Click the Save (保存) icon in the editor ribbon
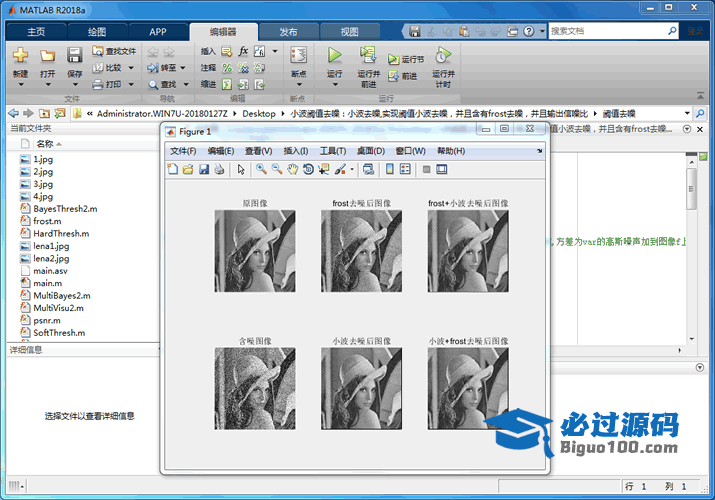Screen dimensions: 715x500 coord(75,55)
